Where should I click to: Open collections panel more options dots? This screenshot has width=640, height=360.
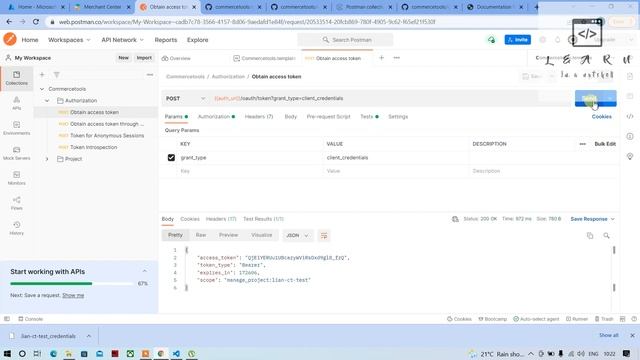pos(150,75)
